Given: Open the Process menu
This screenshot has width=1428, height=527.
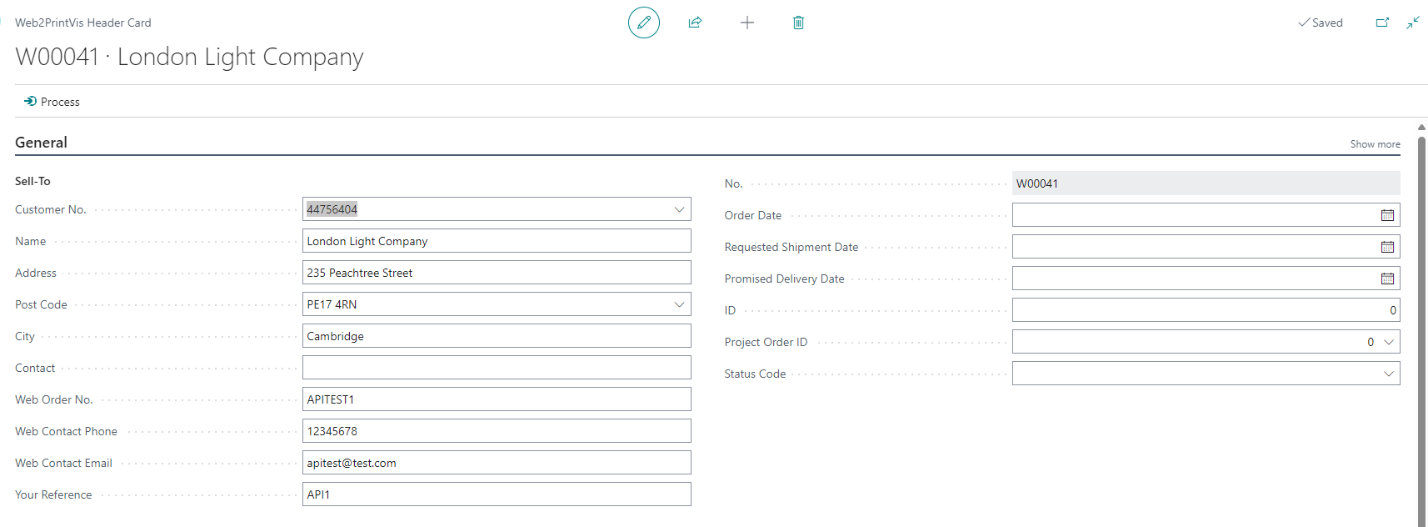Looking at the screenshot, I should (x=52, y=102).
